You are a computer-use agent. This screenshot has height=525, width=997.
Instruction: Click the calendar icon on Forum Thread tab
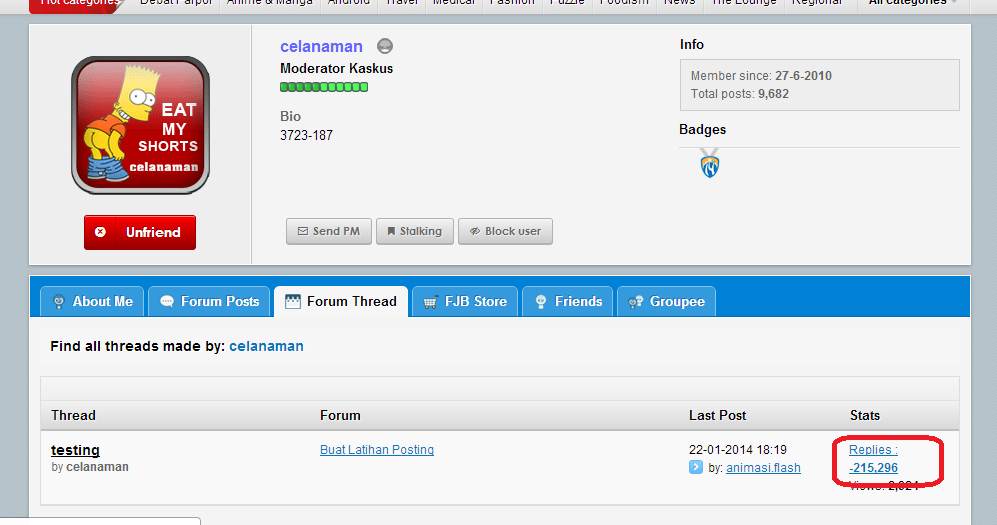(292, 302)
